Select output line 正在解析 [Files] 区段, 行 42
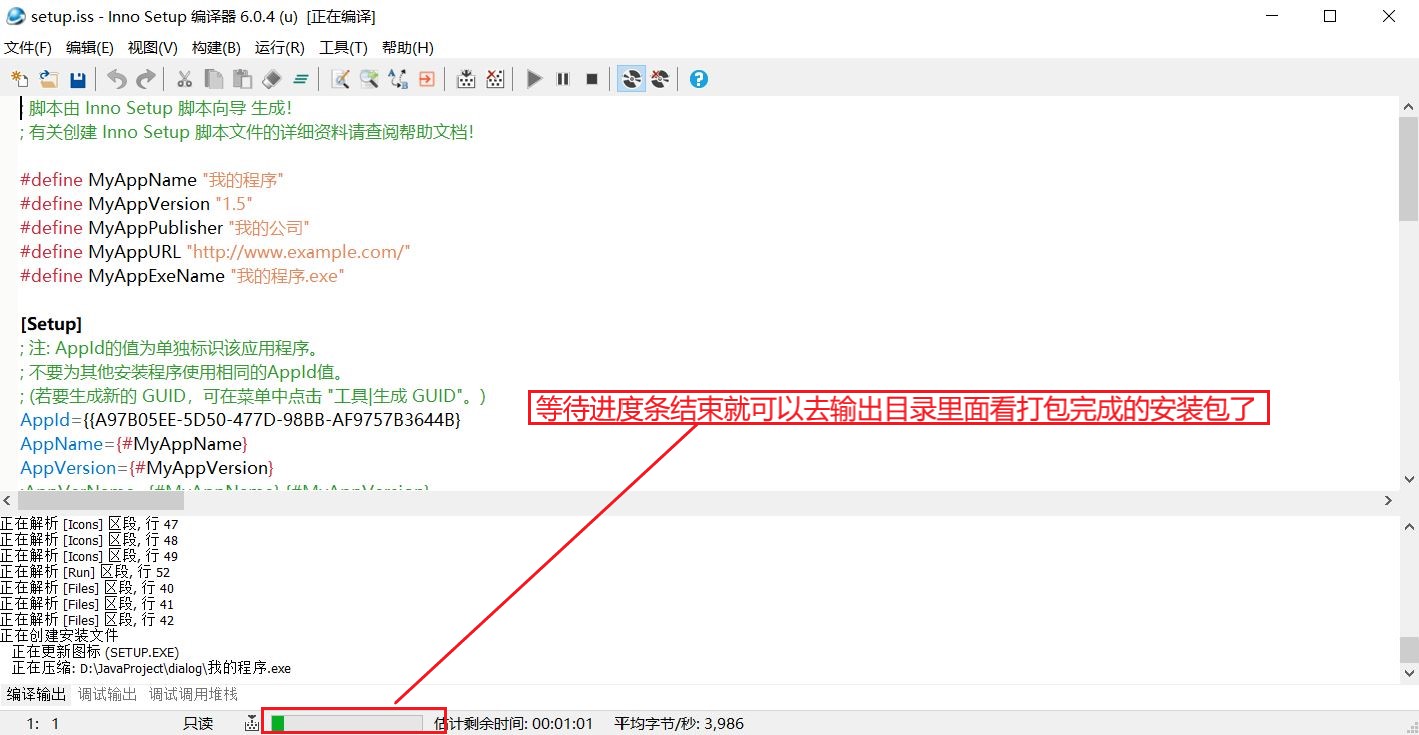1419x735 pixels. 87,620
